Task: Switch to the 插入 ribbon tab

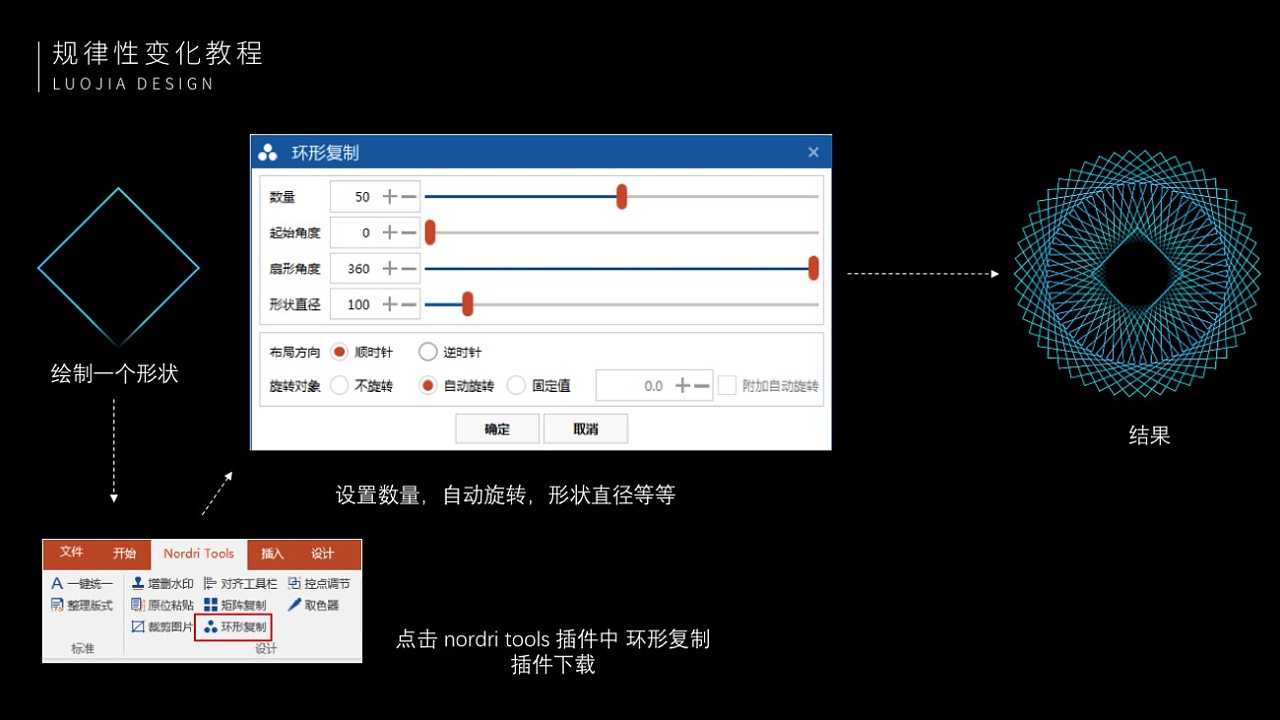Action: point(272,553)
